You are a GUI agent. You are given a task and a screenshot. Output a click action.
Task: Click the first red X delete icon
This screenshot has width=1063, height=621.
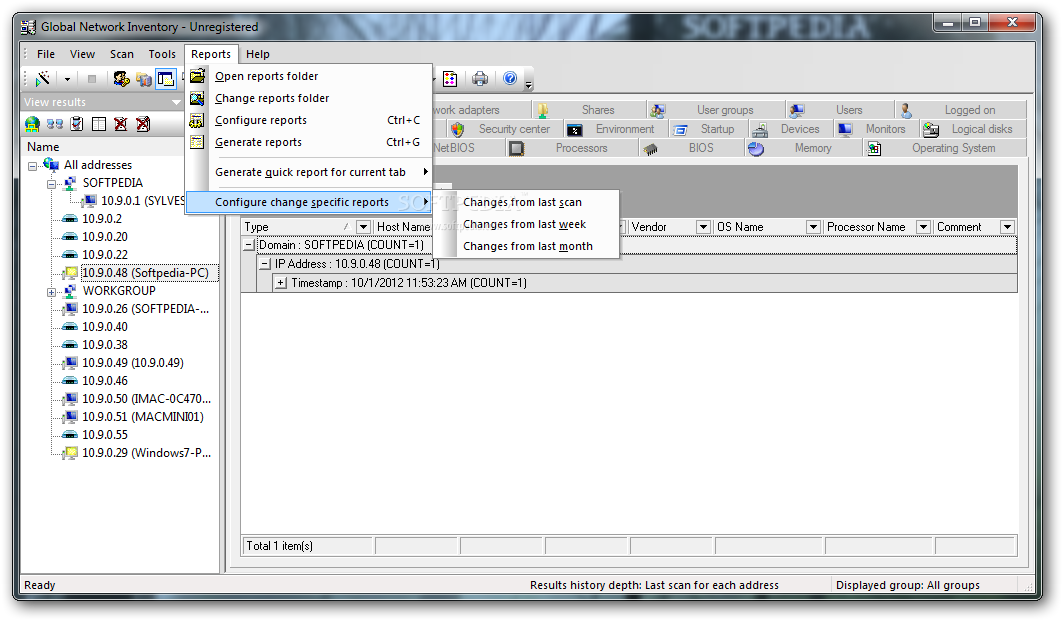pyautogui.click(x=121, y=124)
